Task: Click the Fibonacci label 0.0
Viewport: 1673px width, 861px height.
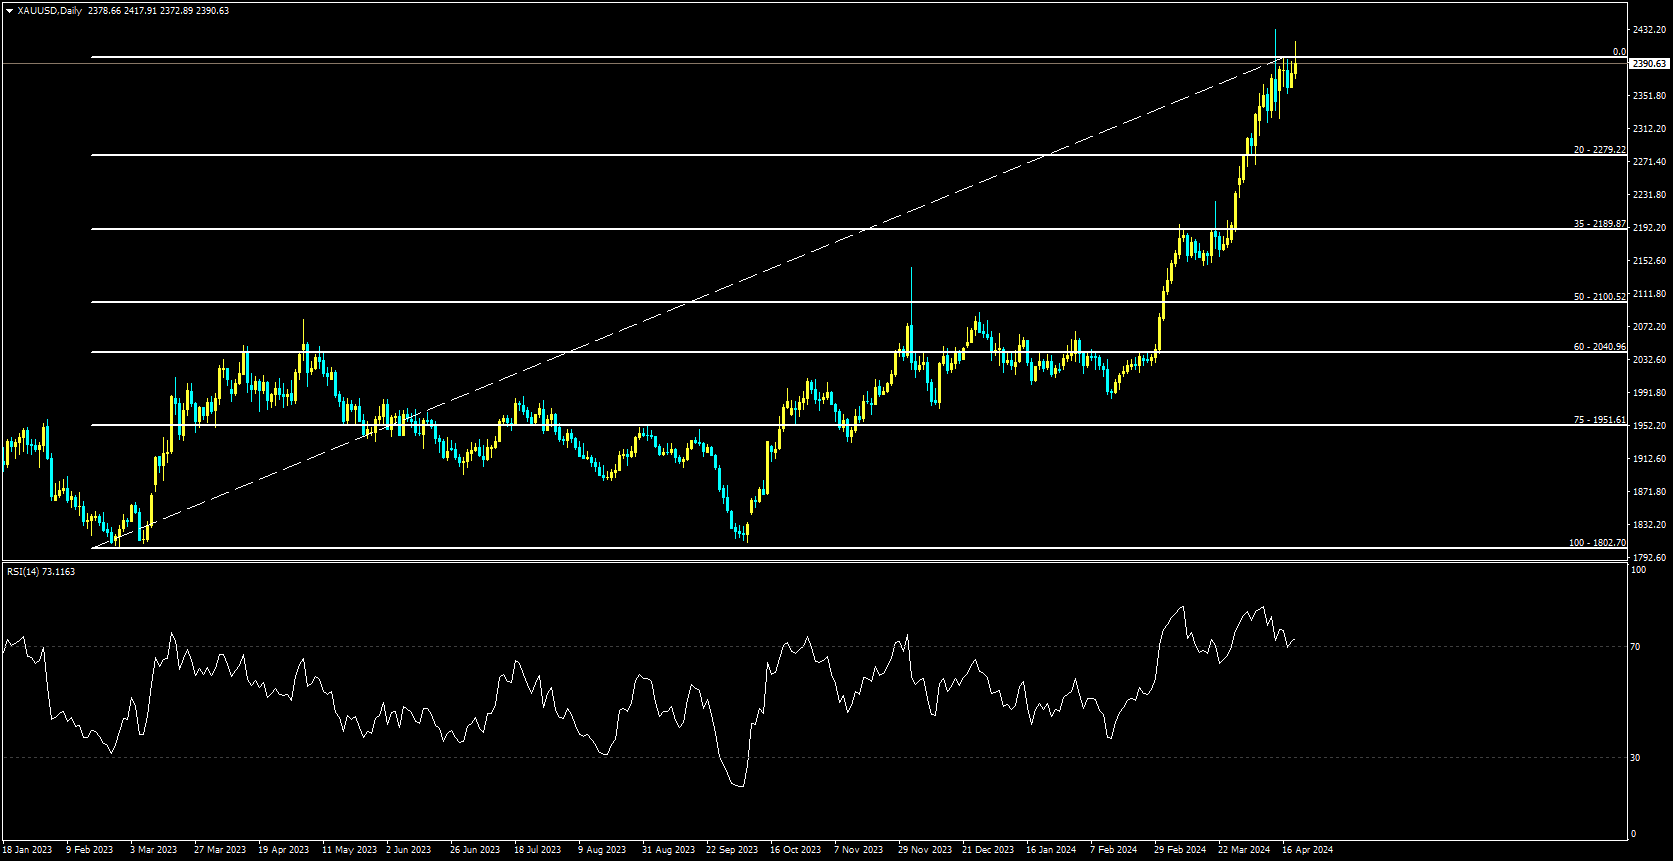Action: [1619, 52]
